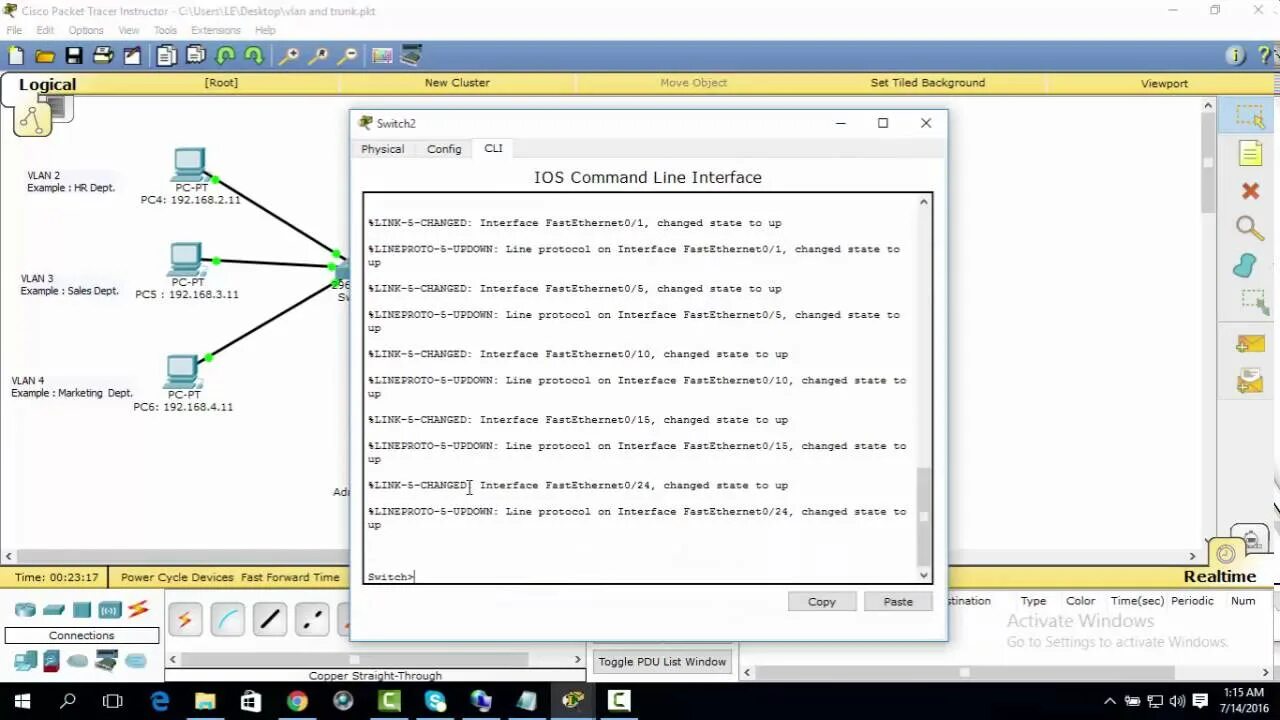Click Viewport in workspace bar
The image size is (1280, 720).
click(1164, 84)
